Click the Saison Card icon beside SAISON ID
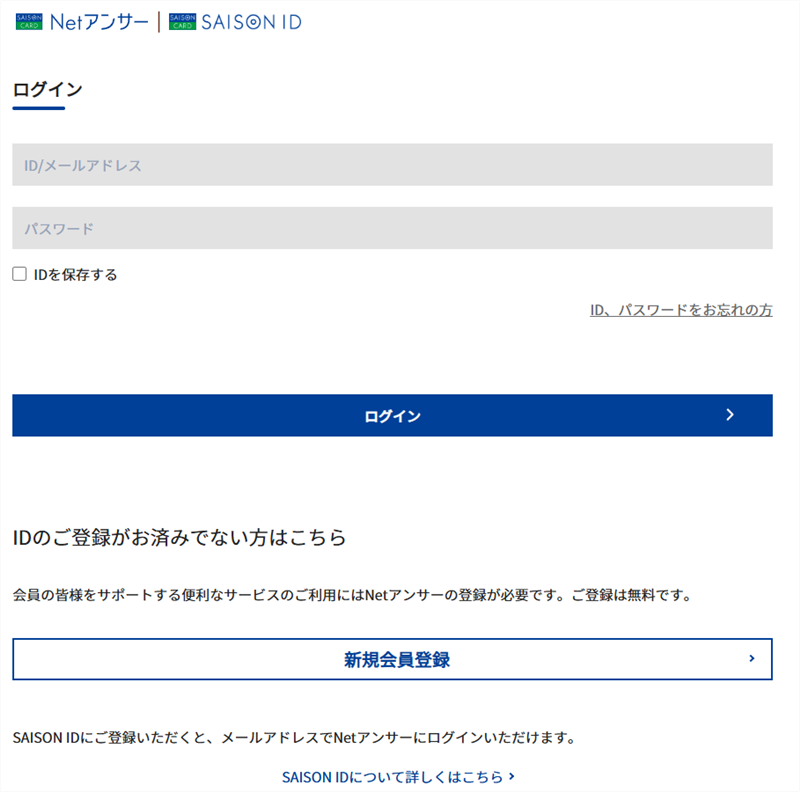Screen dimensions: 800x792 point(182,21)
